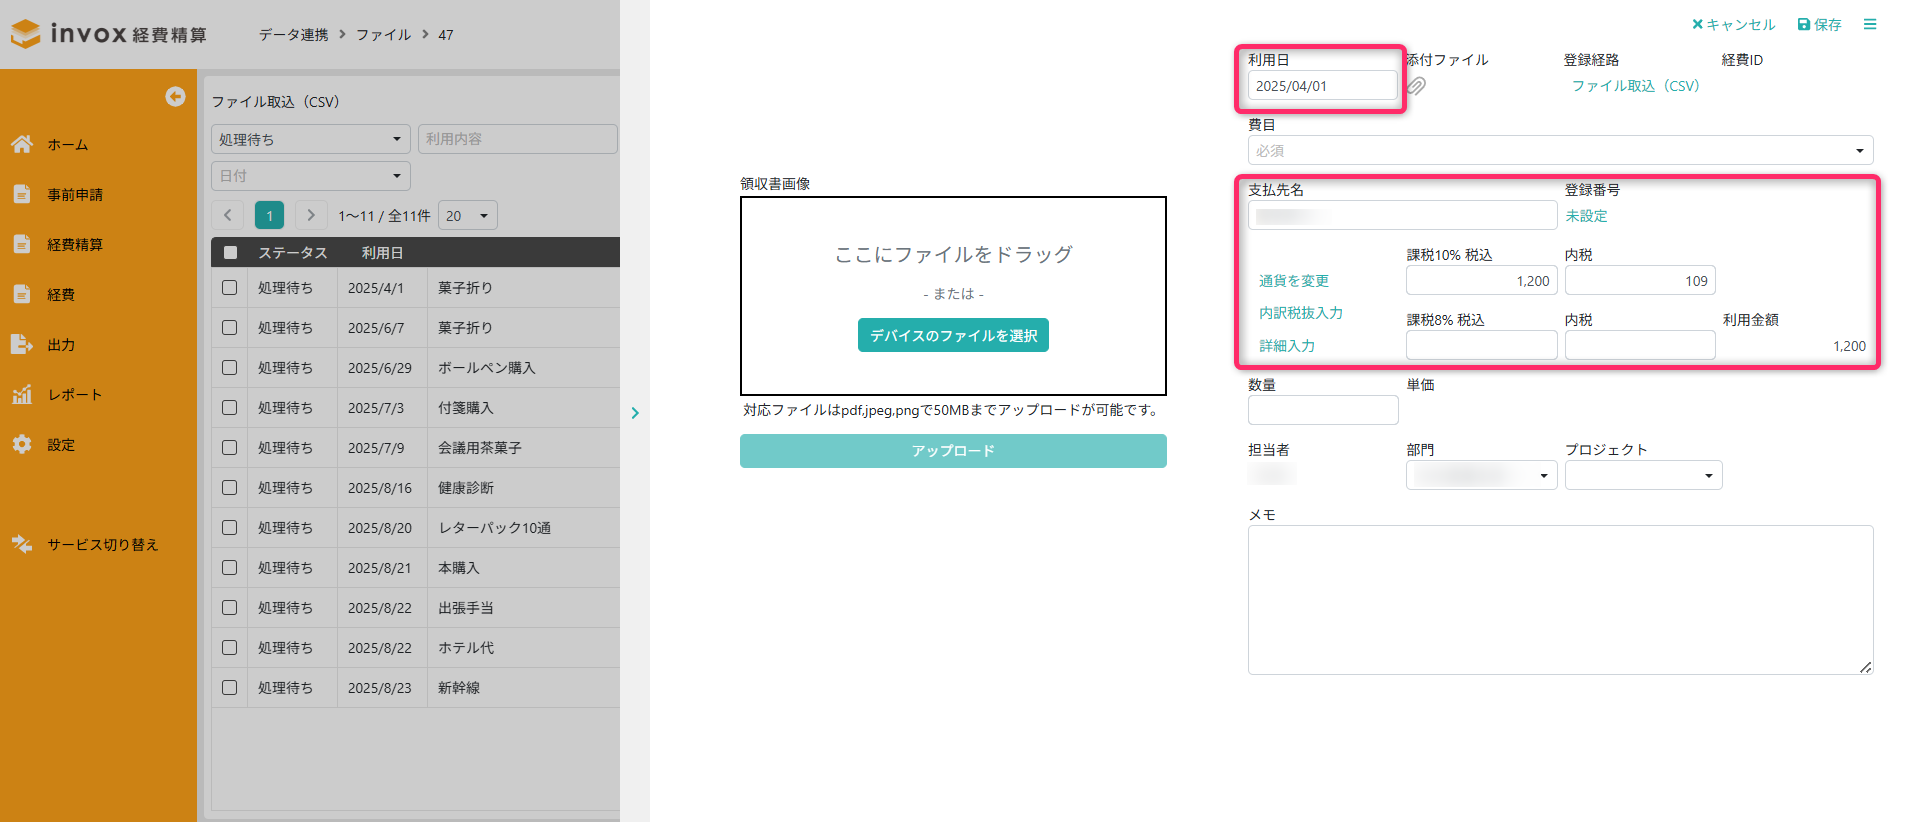
Task: Click the サービス切り替え switch icon
Action: [22, 544]
